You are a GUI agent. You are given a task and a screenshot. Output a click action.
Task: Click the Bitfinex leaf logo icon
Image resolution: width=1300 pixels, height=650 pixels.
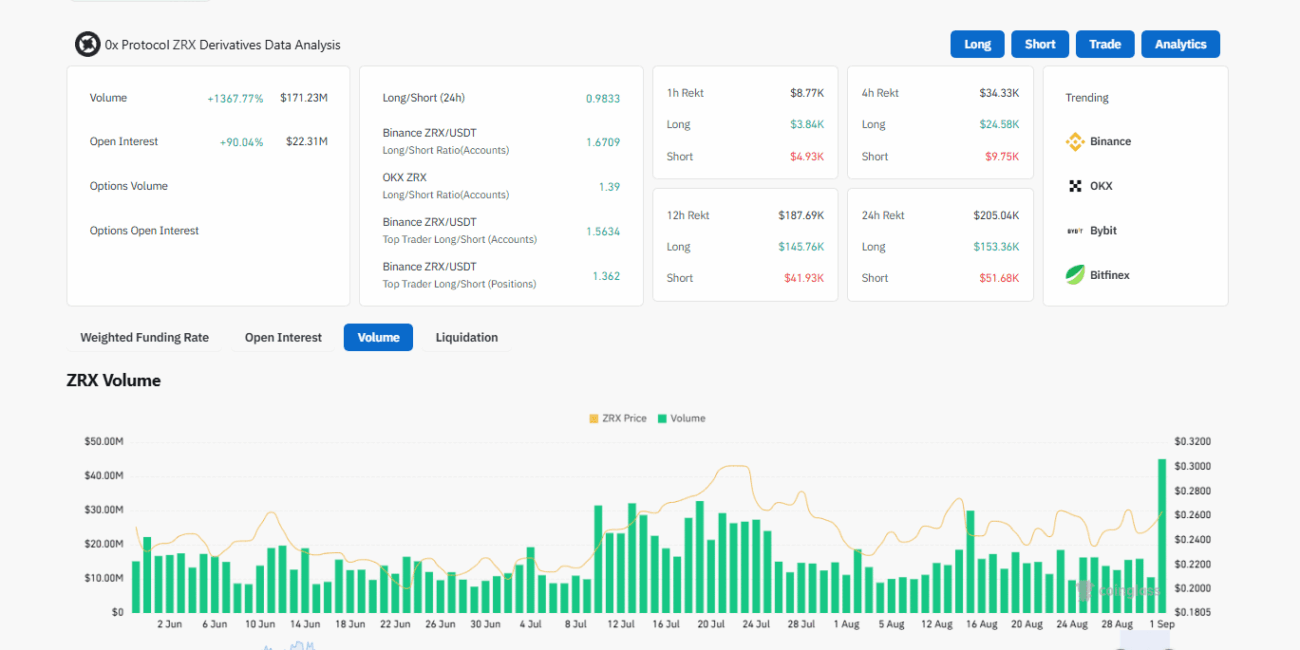[x=1075, y=275]
